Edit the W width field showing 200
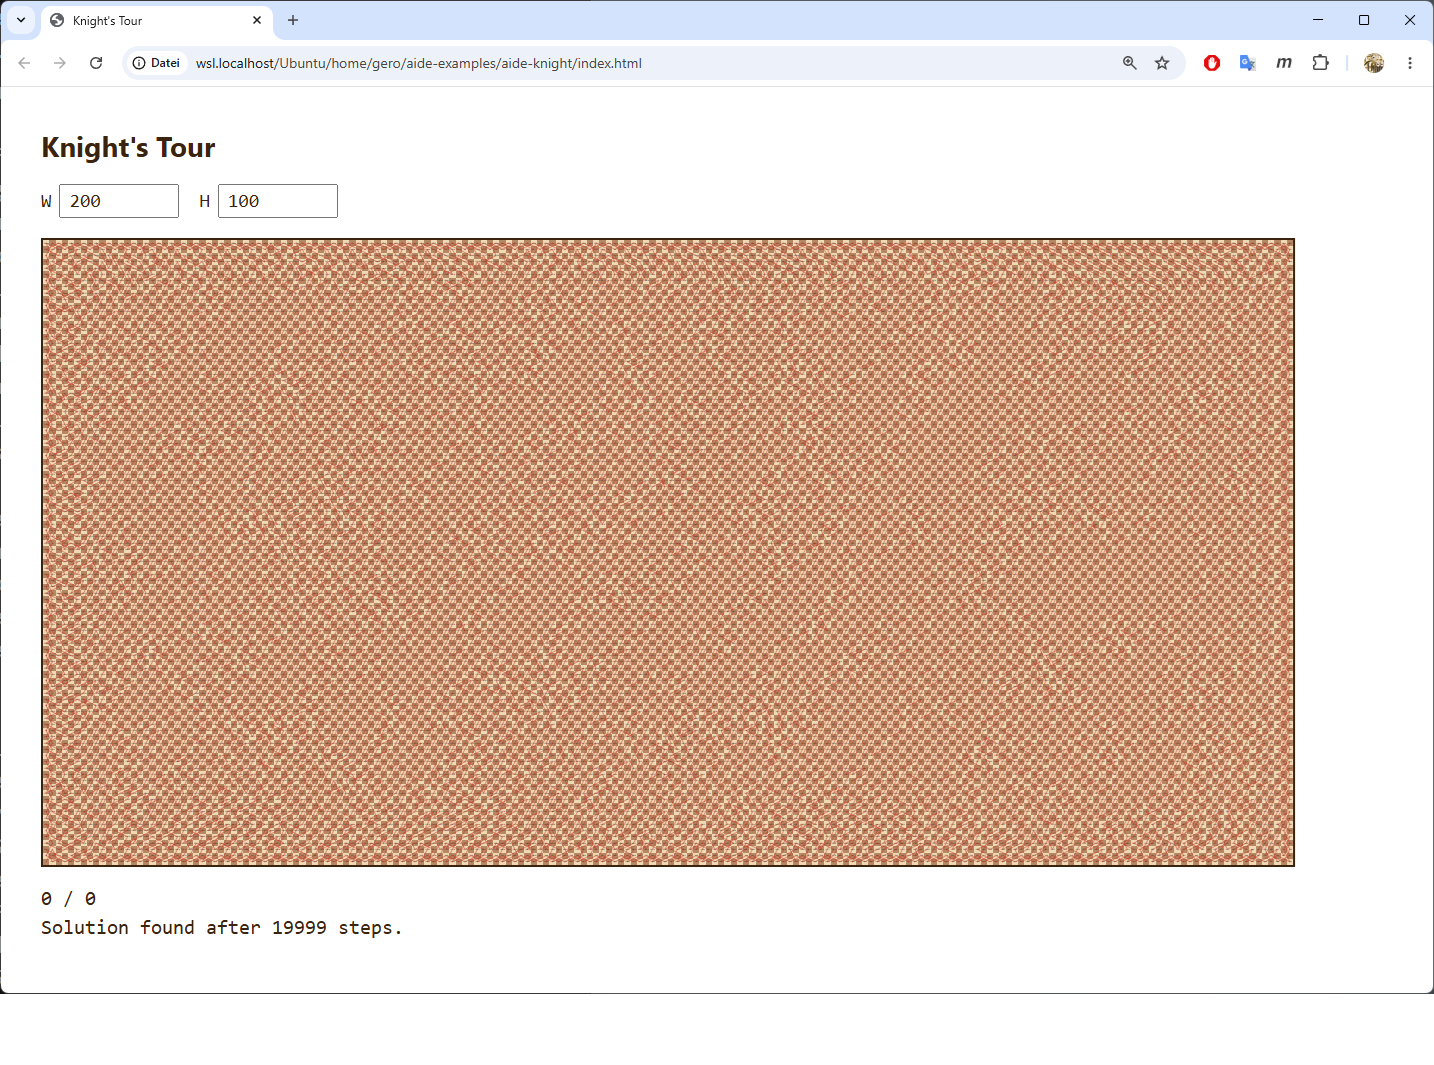This screenshot has width=1434, height=1065. click(x=119, y=201)
